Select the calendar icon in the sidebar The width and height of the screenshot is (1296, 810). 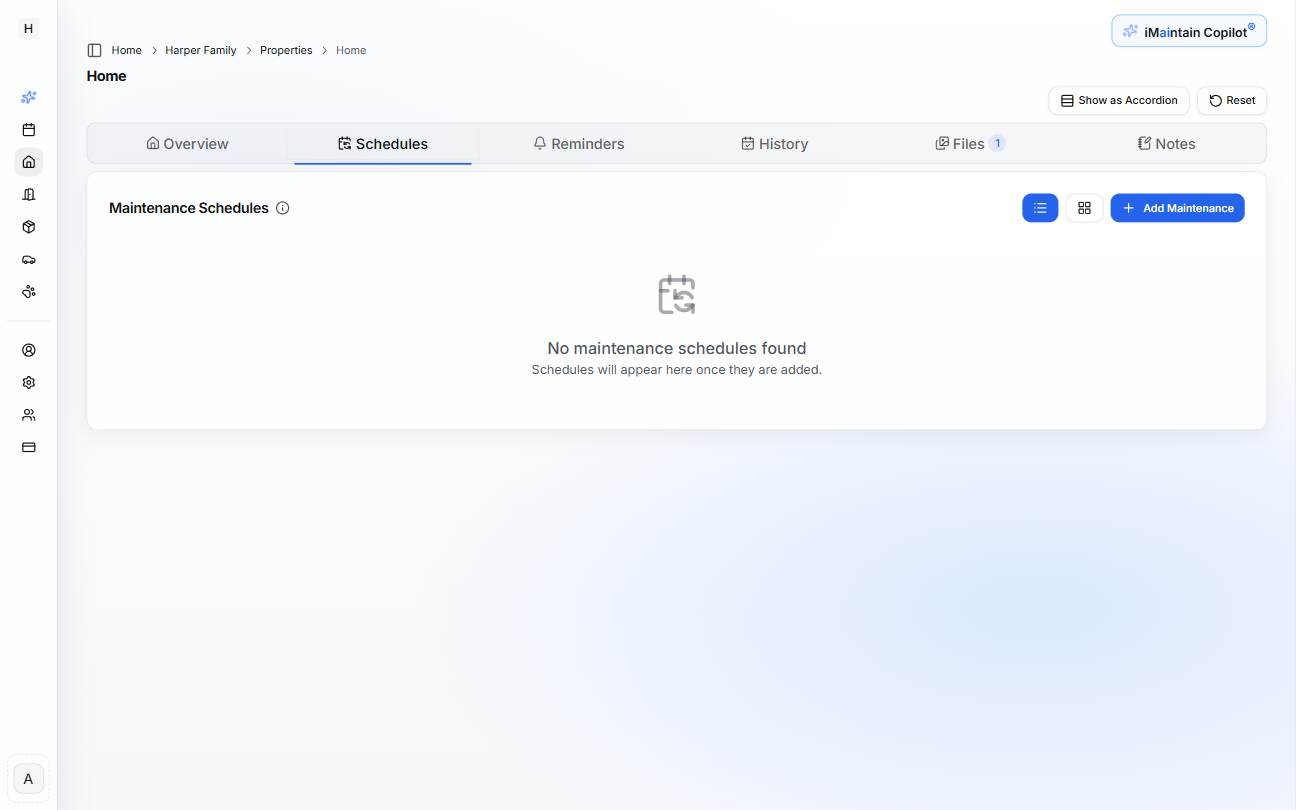(x=28, y=129)
